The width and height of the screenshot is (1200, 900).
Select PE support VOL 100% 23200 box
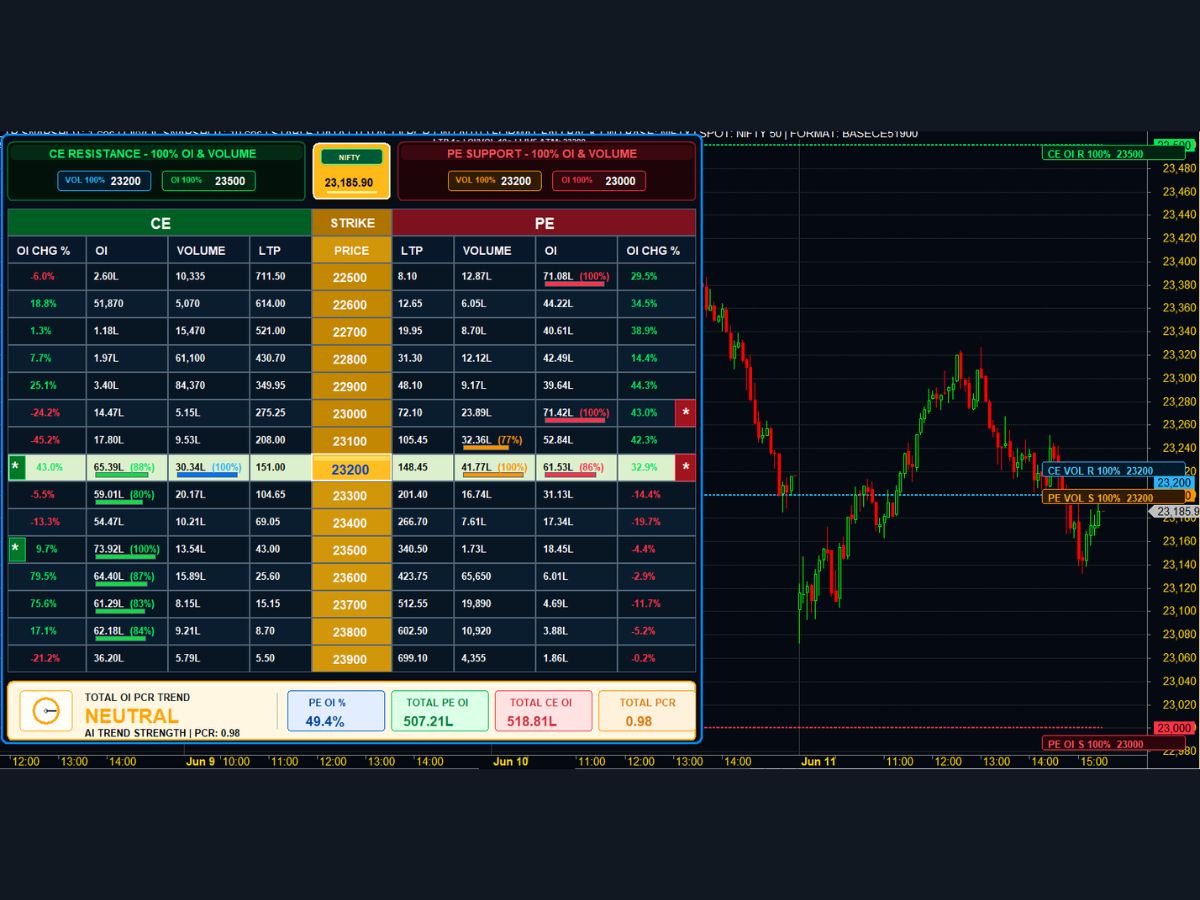(495, 181)
